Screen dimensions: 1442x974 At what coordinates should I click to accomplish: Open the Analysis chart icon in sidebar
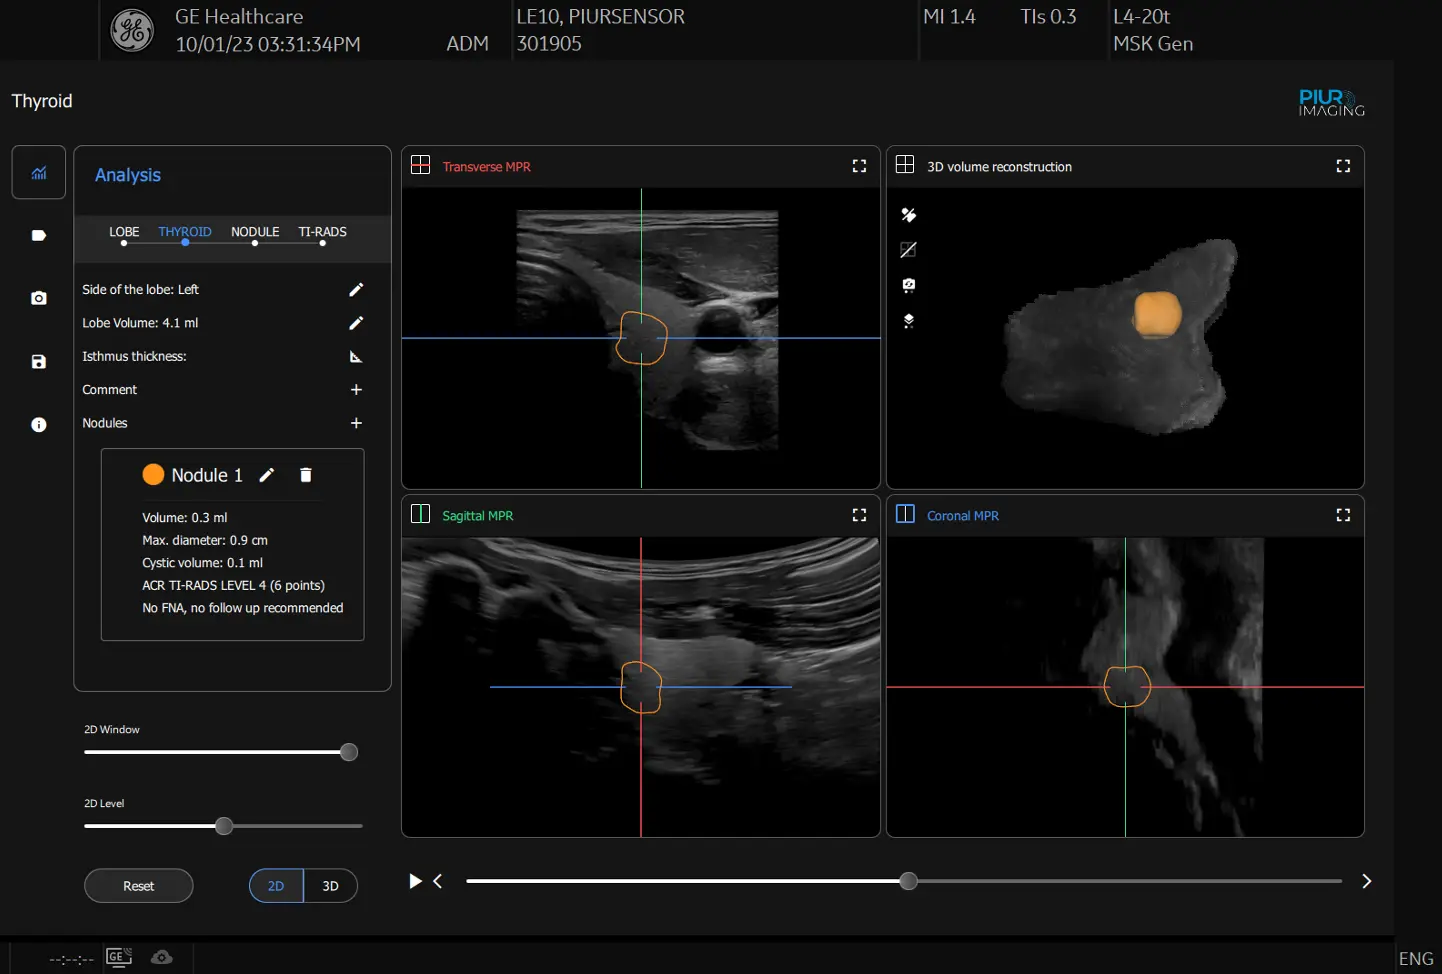[x=39, y=172]
